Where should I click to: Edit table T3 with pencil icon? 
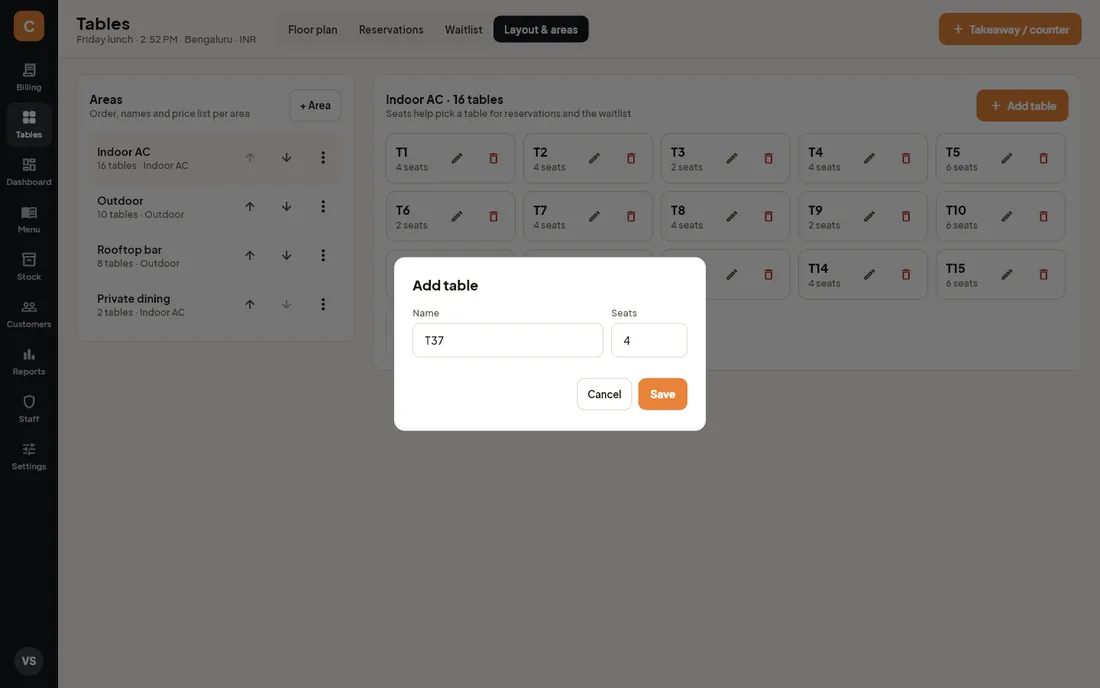[x=732, y=158]
